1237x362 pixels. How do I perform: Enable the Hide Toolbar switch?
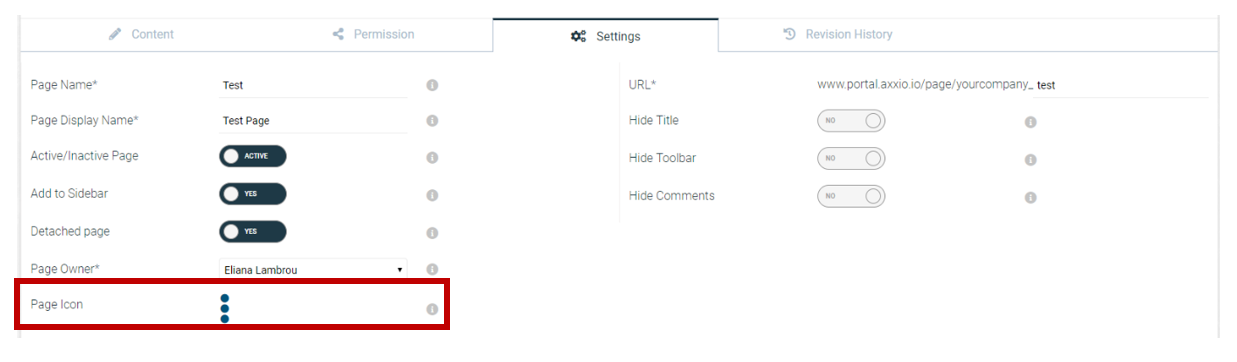click(851, 158)
